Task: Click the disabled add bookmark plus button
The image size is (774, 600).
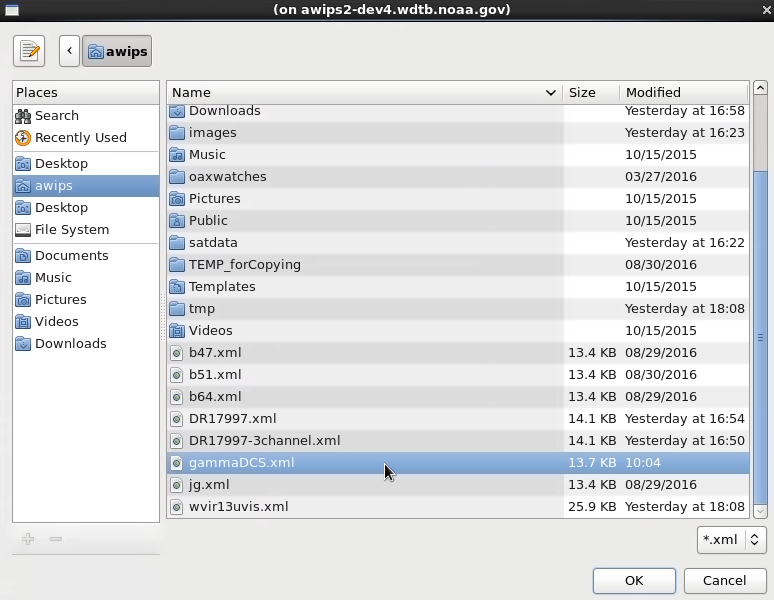Action: [28, 539]
